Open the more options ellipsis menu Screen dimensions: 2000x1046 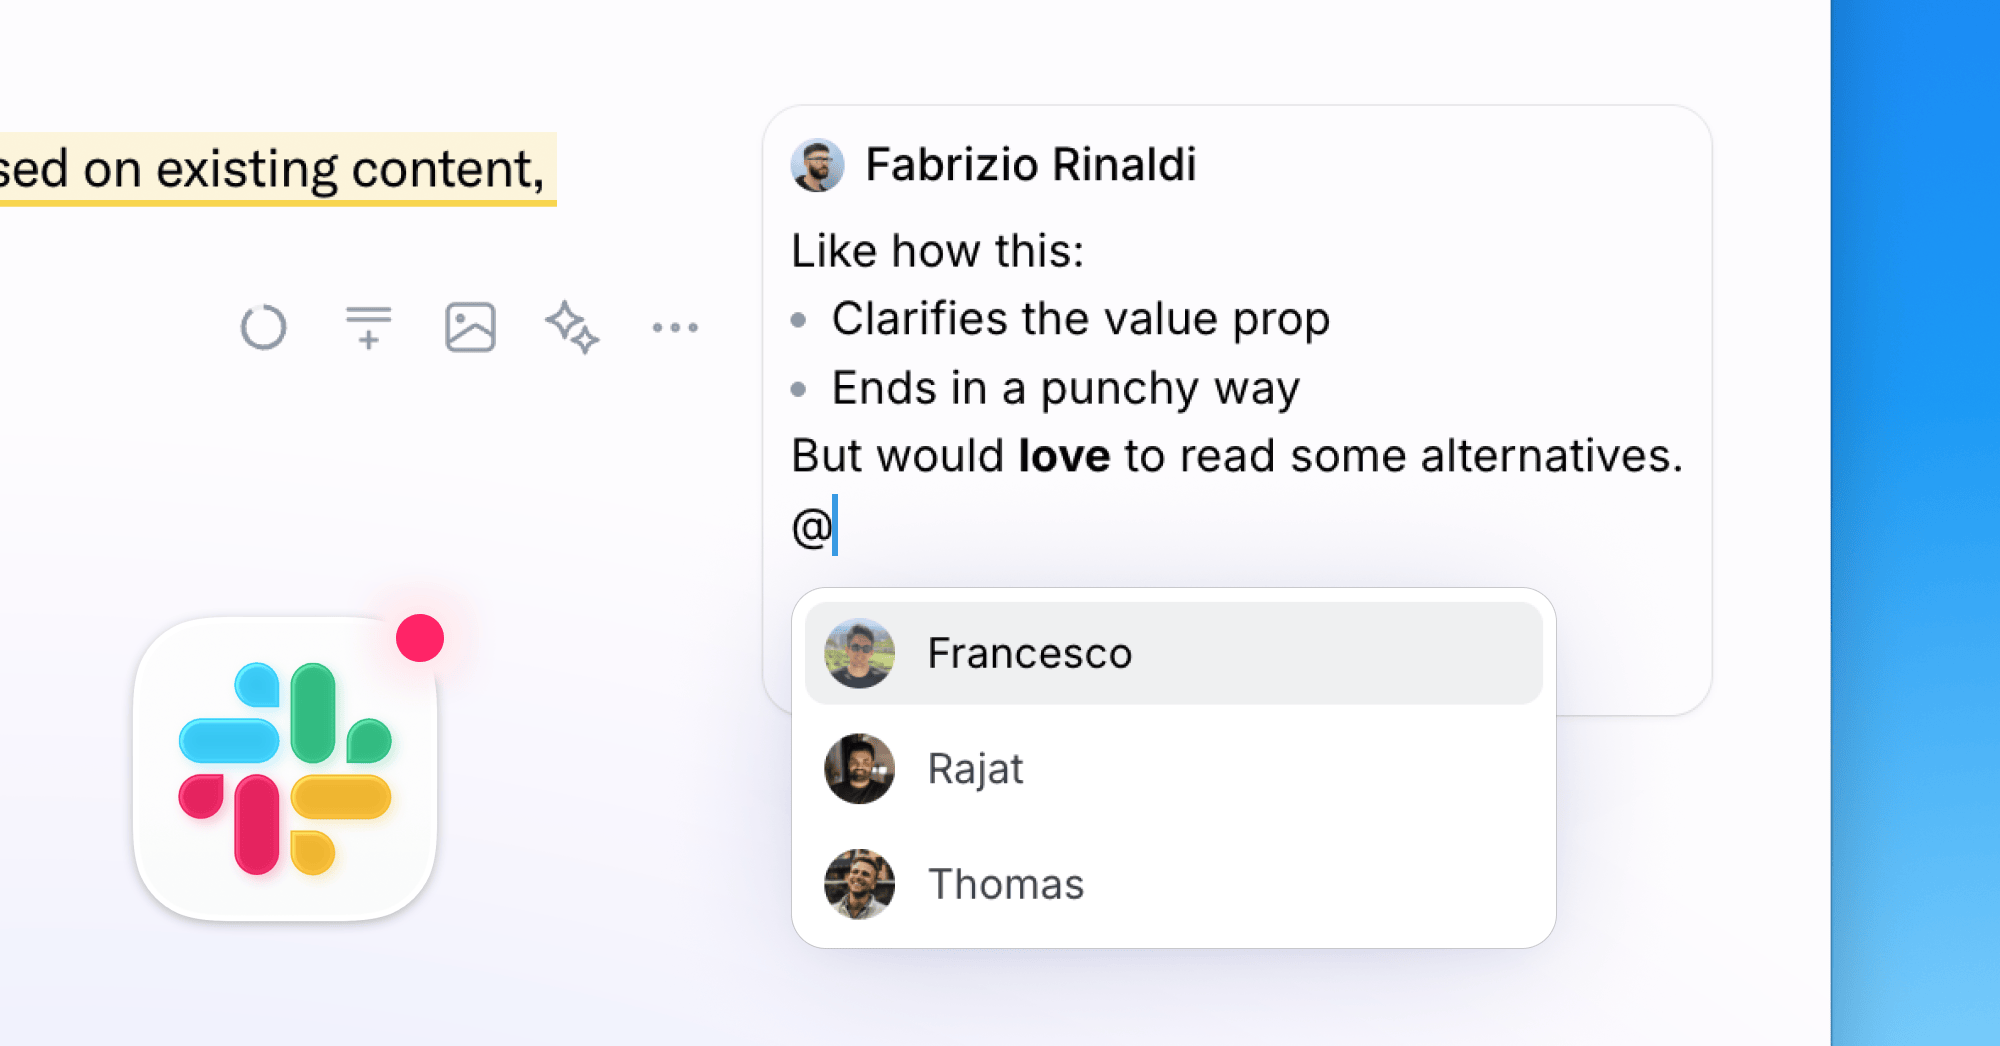point(675,327)
